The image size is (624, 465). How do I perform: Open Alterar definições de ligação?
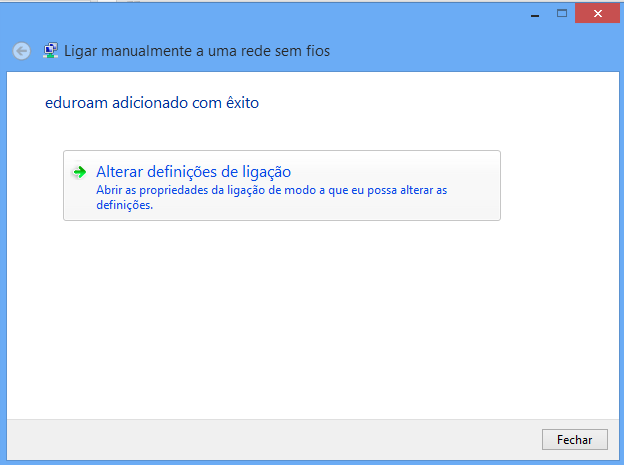pos(193,172)
